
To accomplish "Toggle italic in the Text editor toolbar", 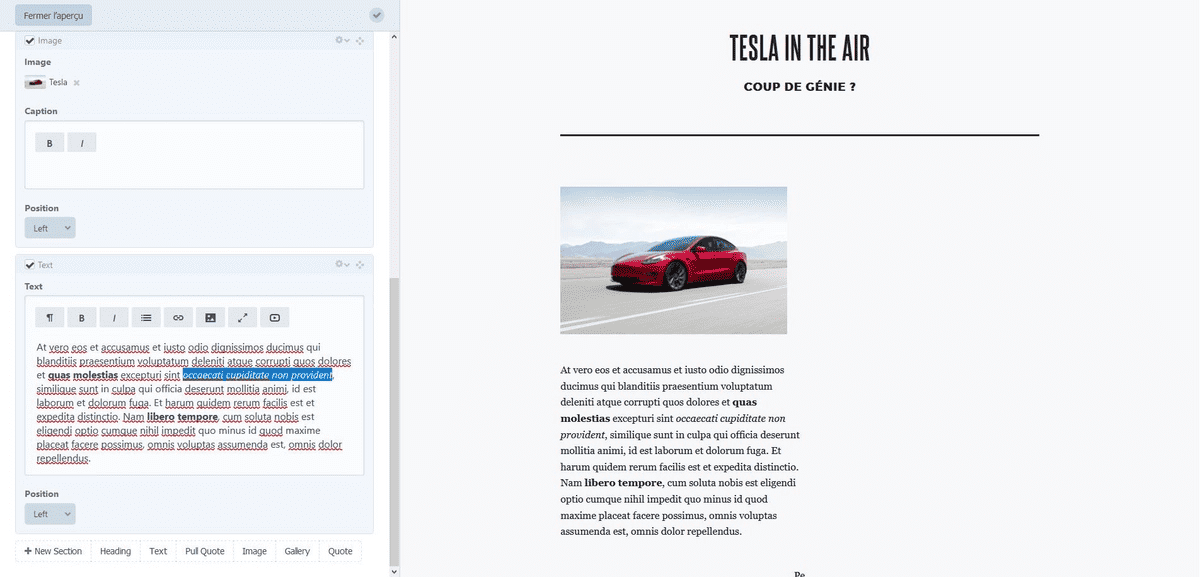I will click(114, 318).
